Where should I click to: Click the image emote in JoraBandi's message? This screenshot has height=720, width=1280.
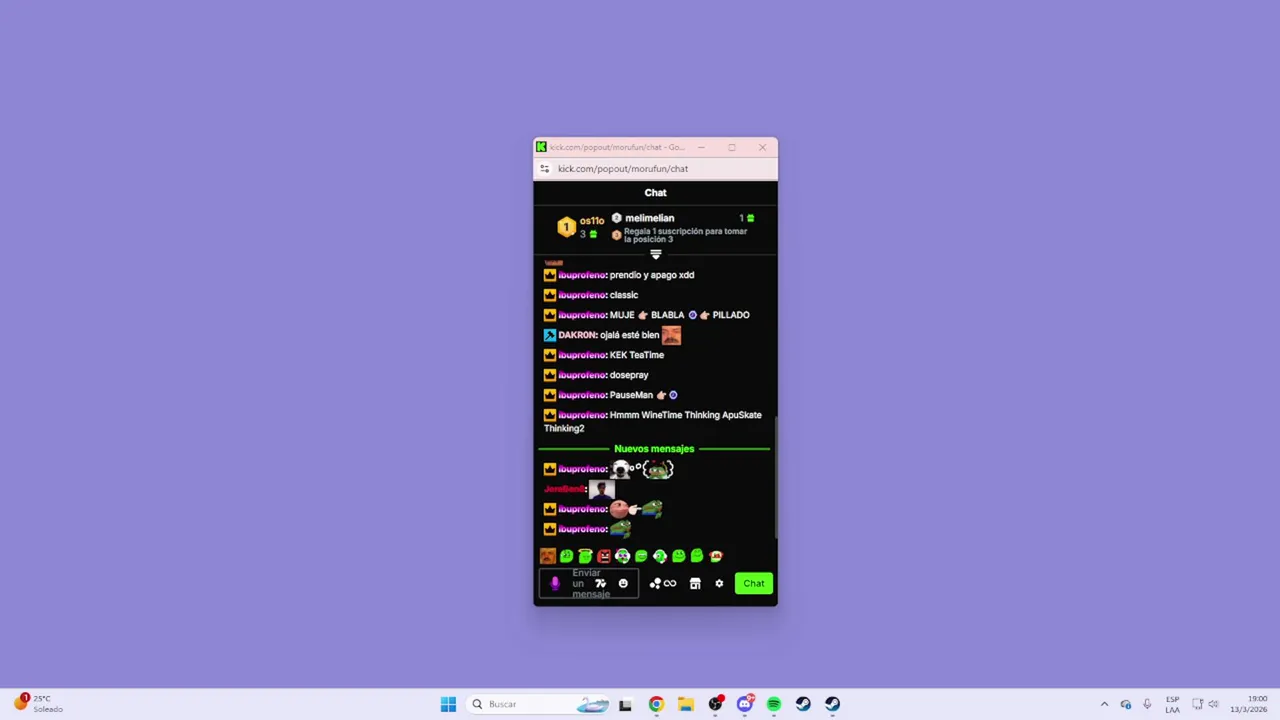[601, 489]
